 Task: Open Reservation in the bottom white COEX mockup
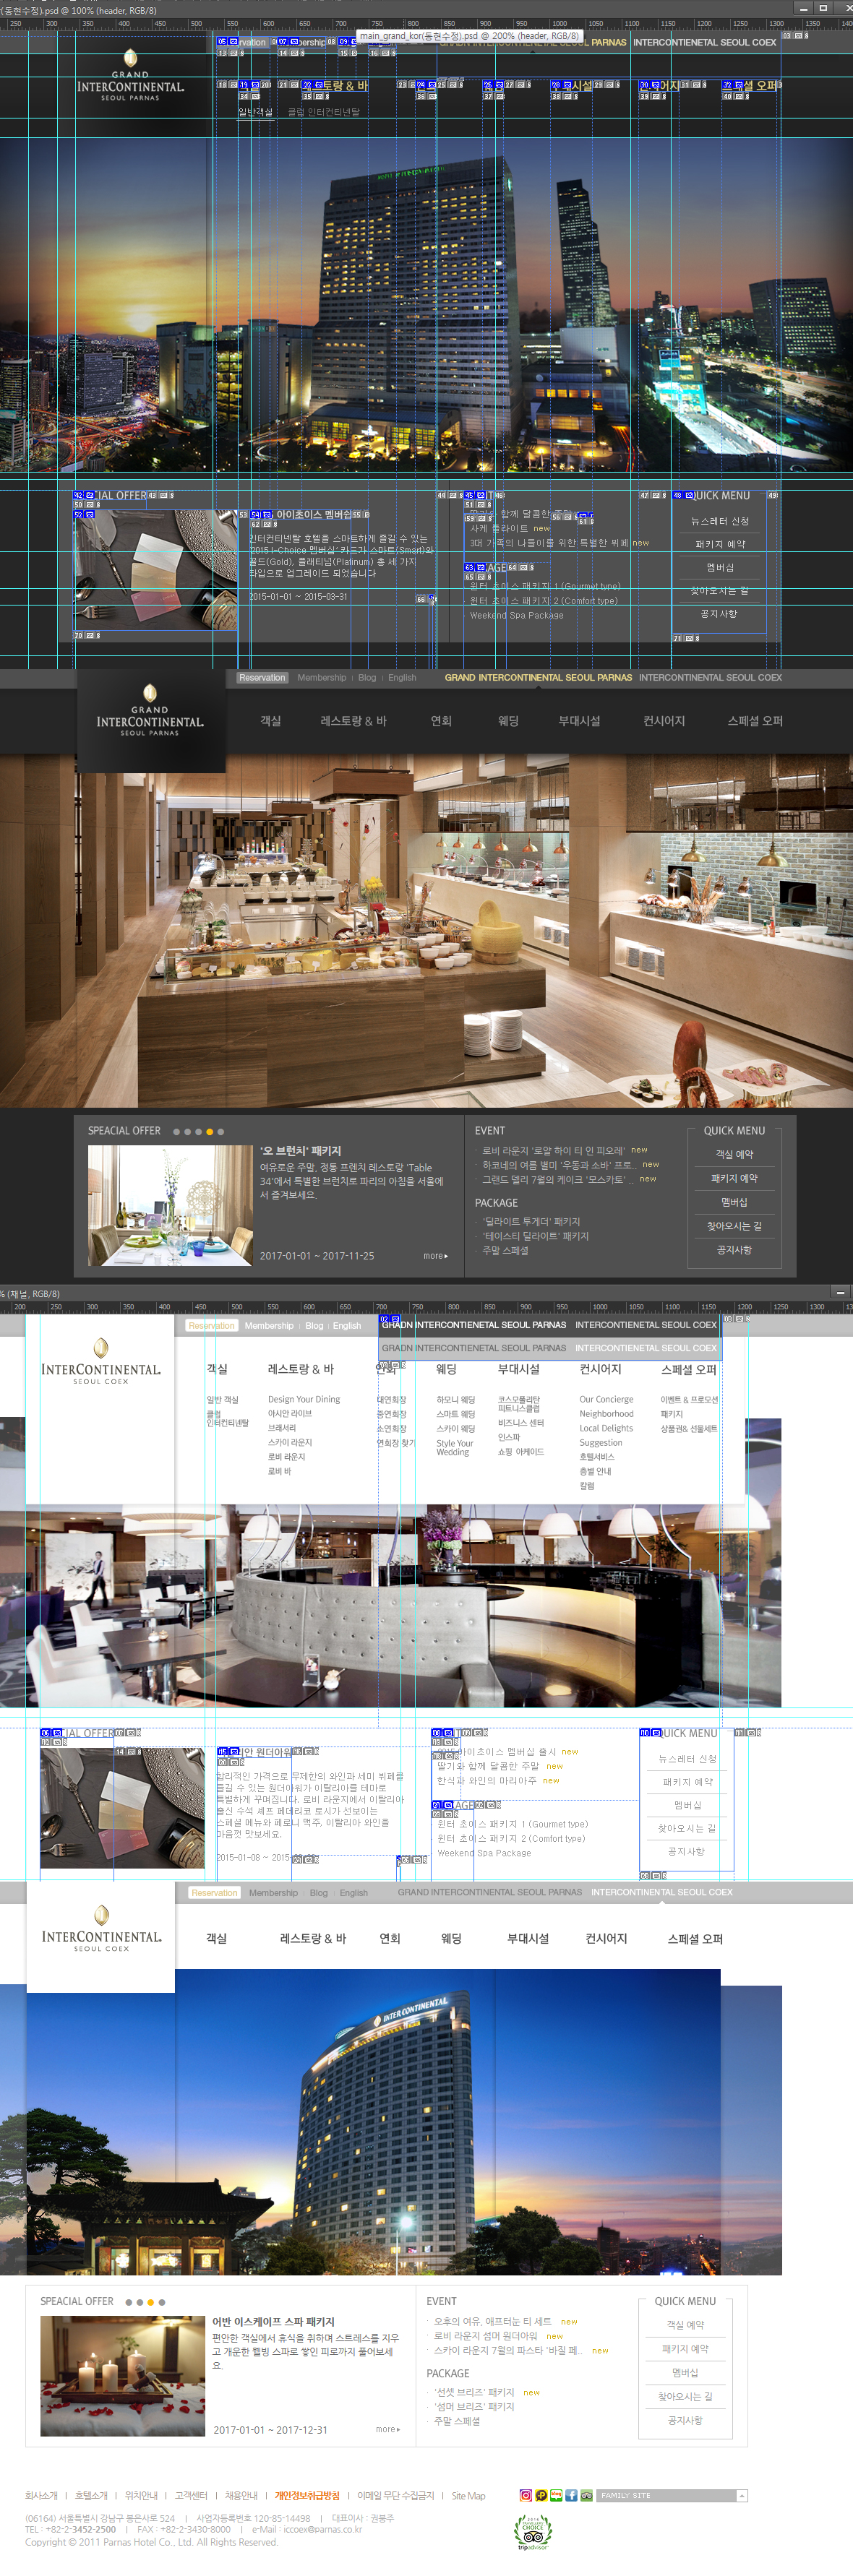(x=214, y=1892)
